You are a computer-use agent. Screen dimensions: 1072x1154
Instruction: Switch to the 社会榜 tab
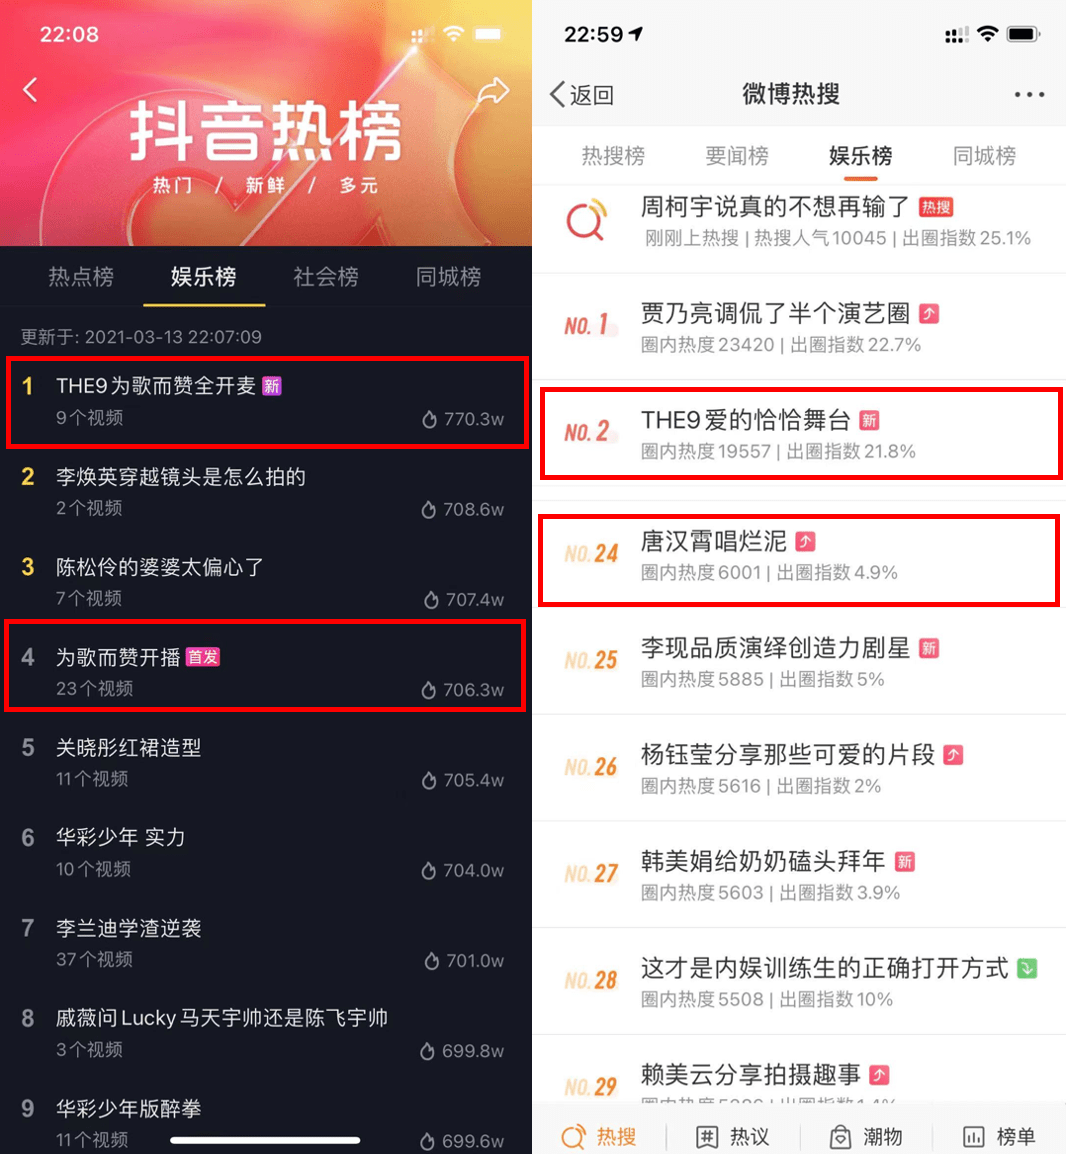(326, 277)
